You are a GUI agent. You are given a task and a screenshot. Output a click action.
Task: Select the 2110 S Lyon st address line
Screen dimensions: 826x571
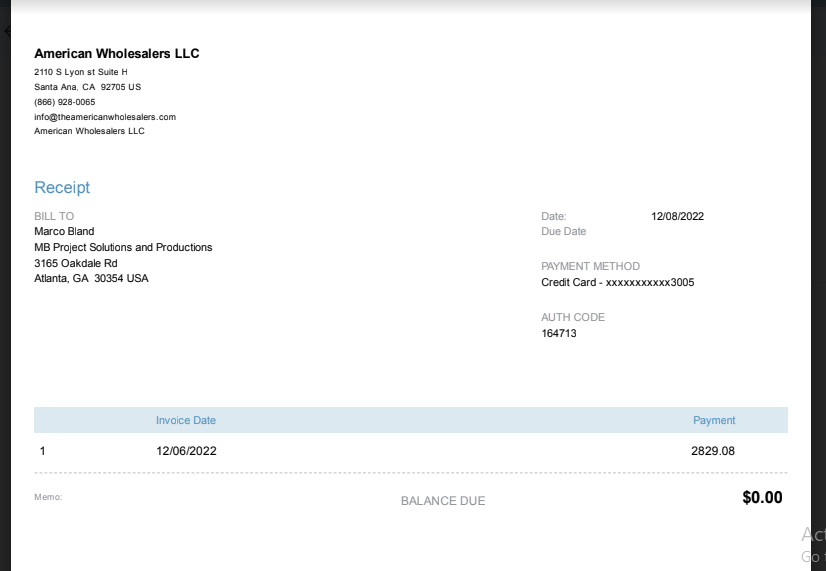coord(81,72)
